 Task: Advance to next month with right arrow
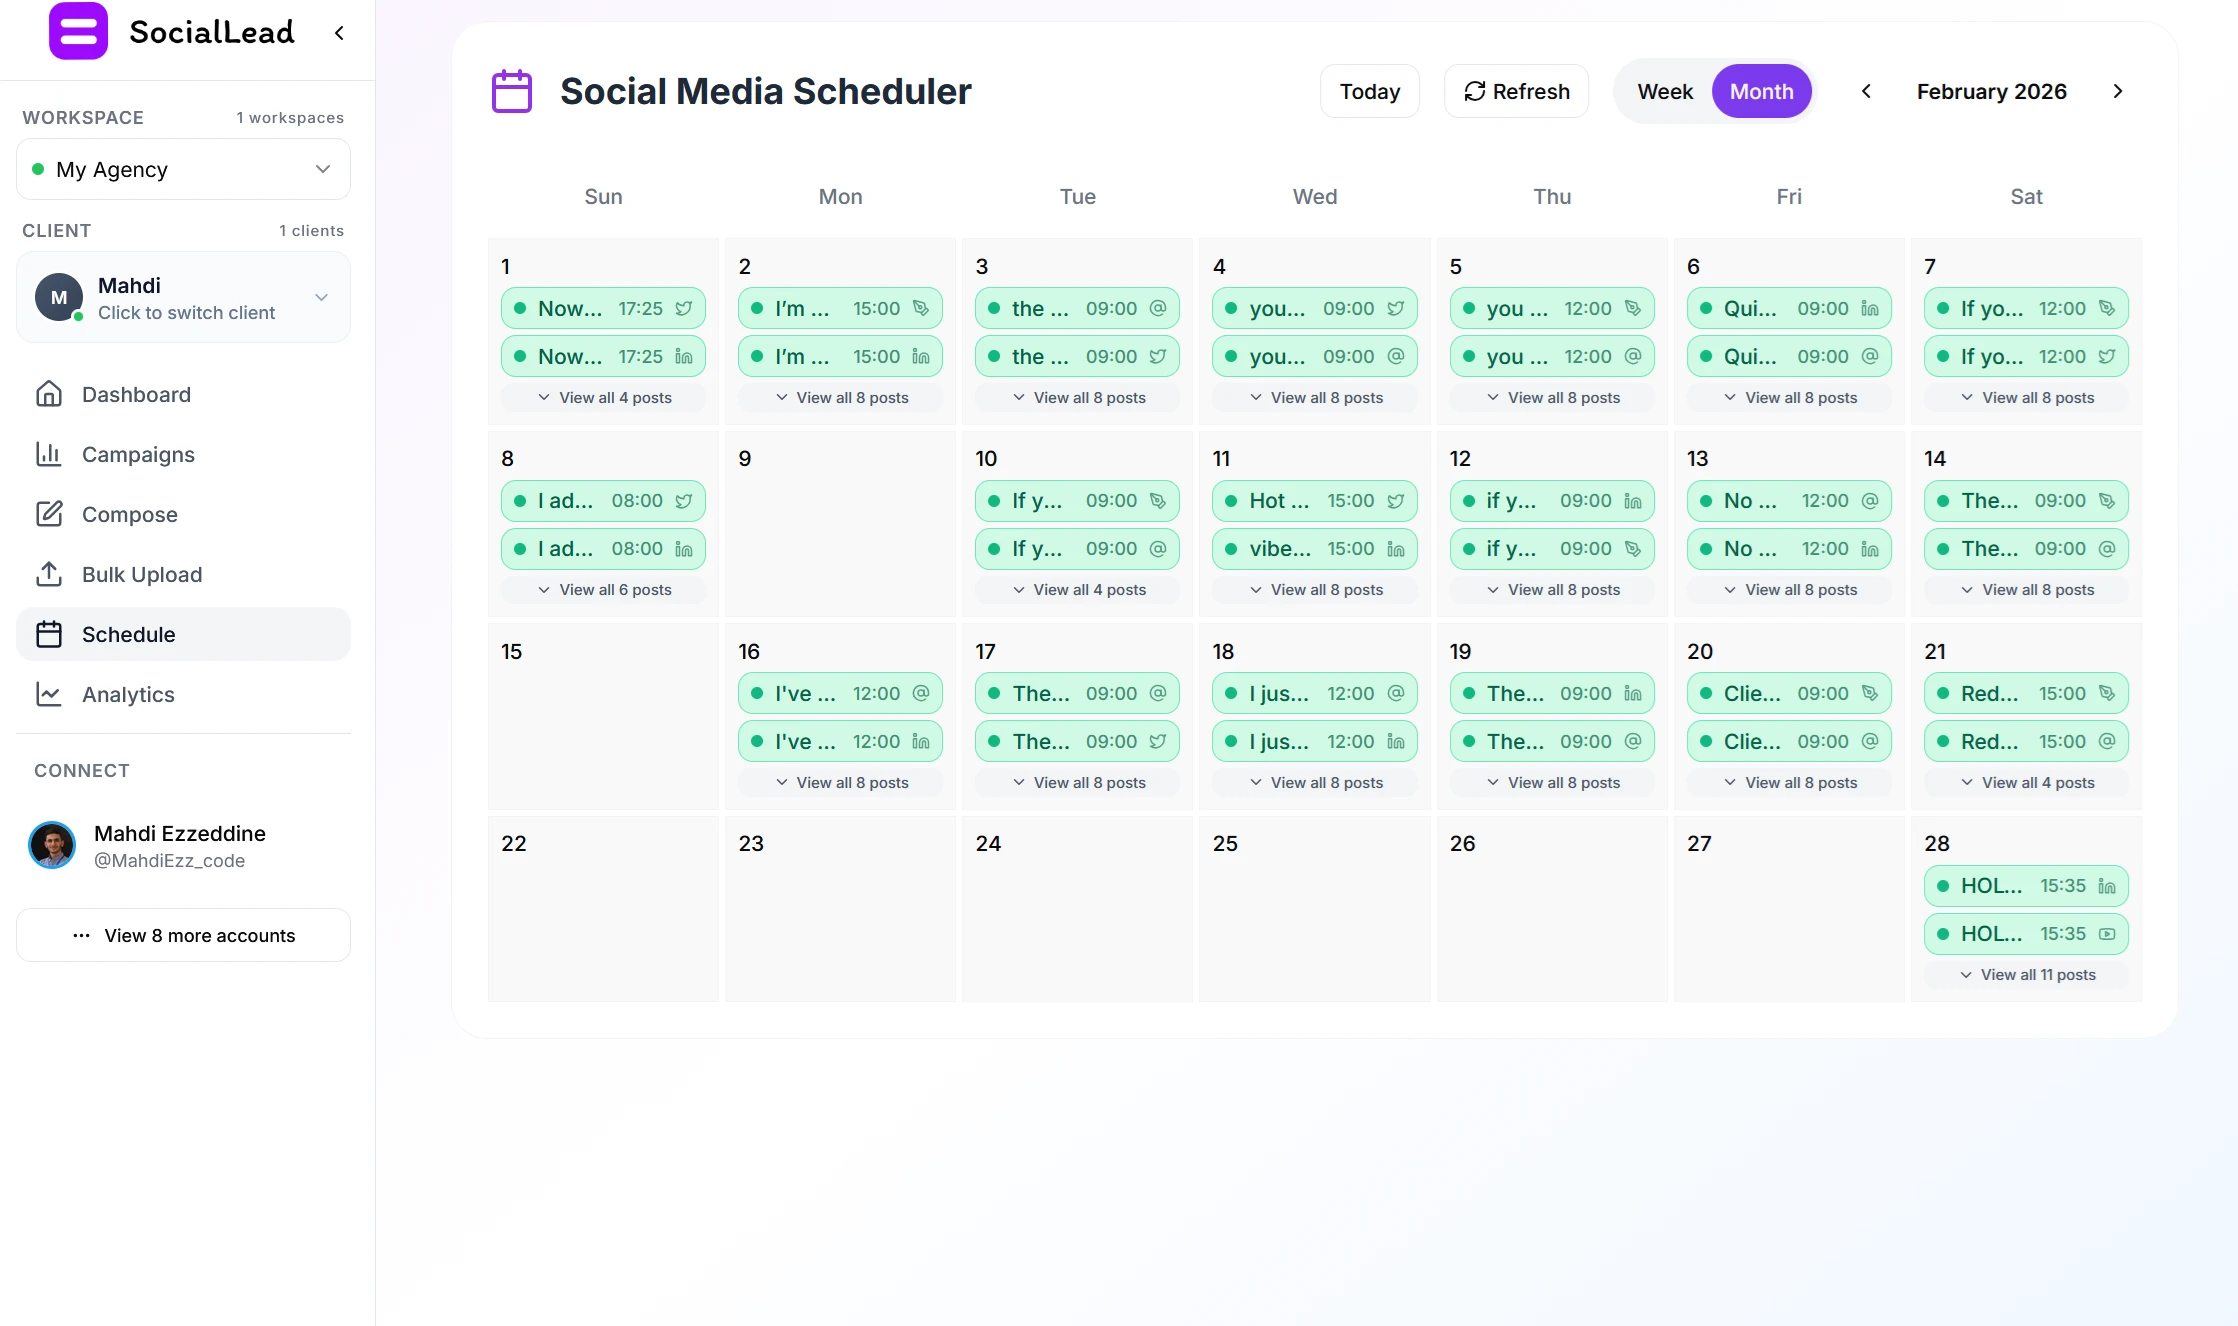coord(2118,91)
